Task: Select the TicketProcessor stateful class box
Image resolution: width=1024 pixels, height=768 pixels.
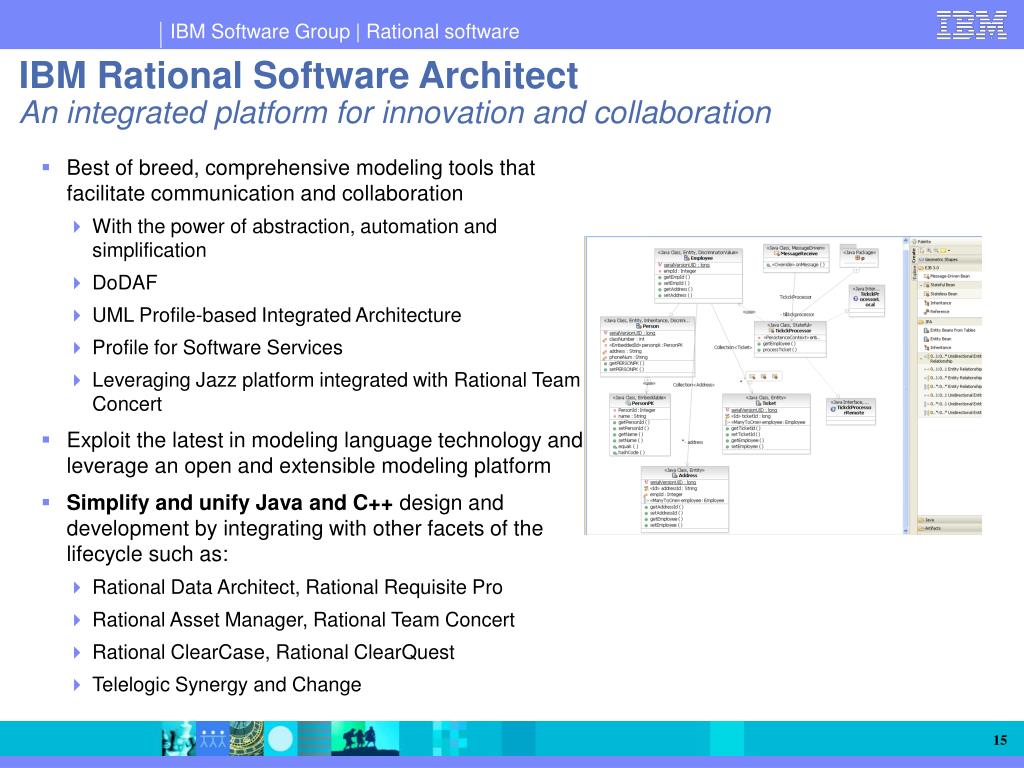Action: point(790,340)
